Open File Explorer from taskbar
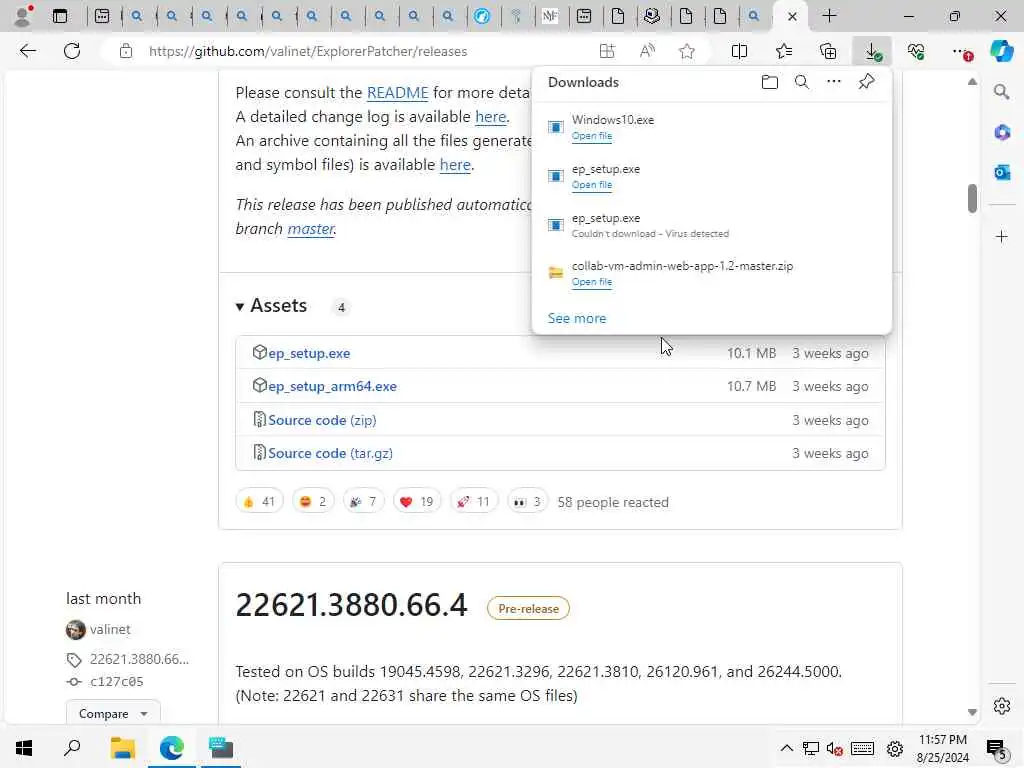Viewport: 1024px width, 768px height. tap(122, 748)
